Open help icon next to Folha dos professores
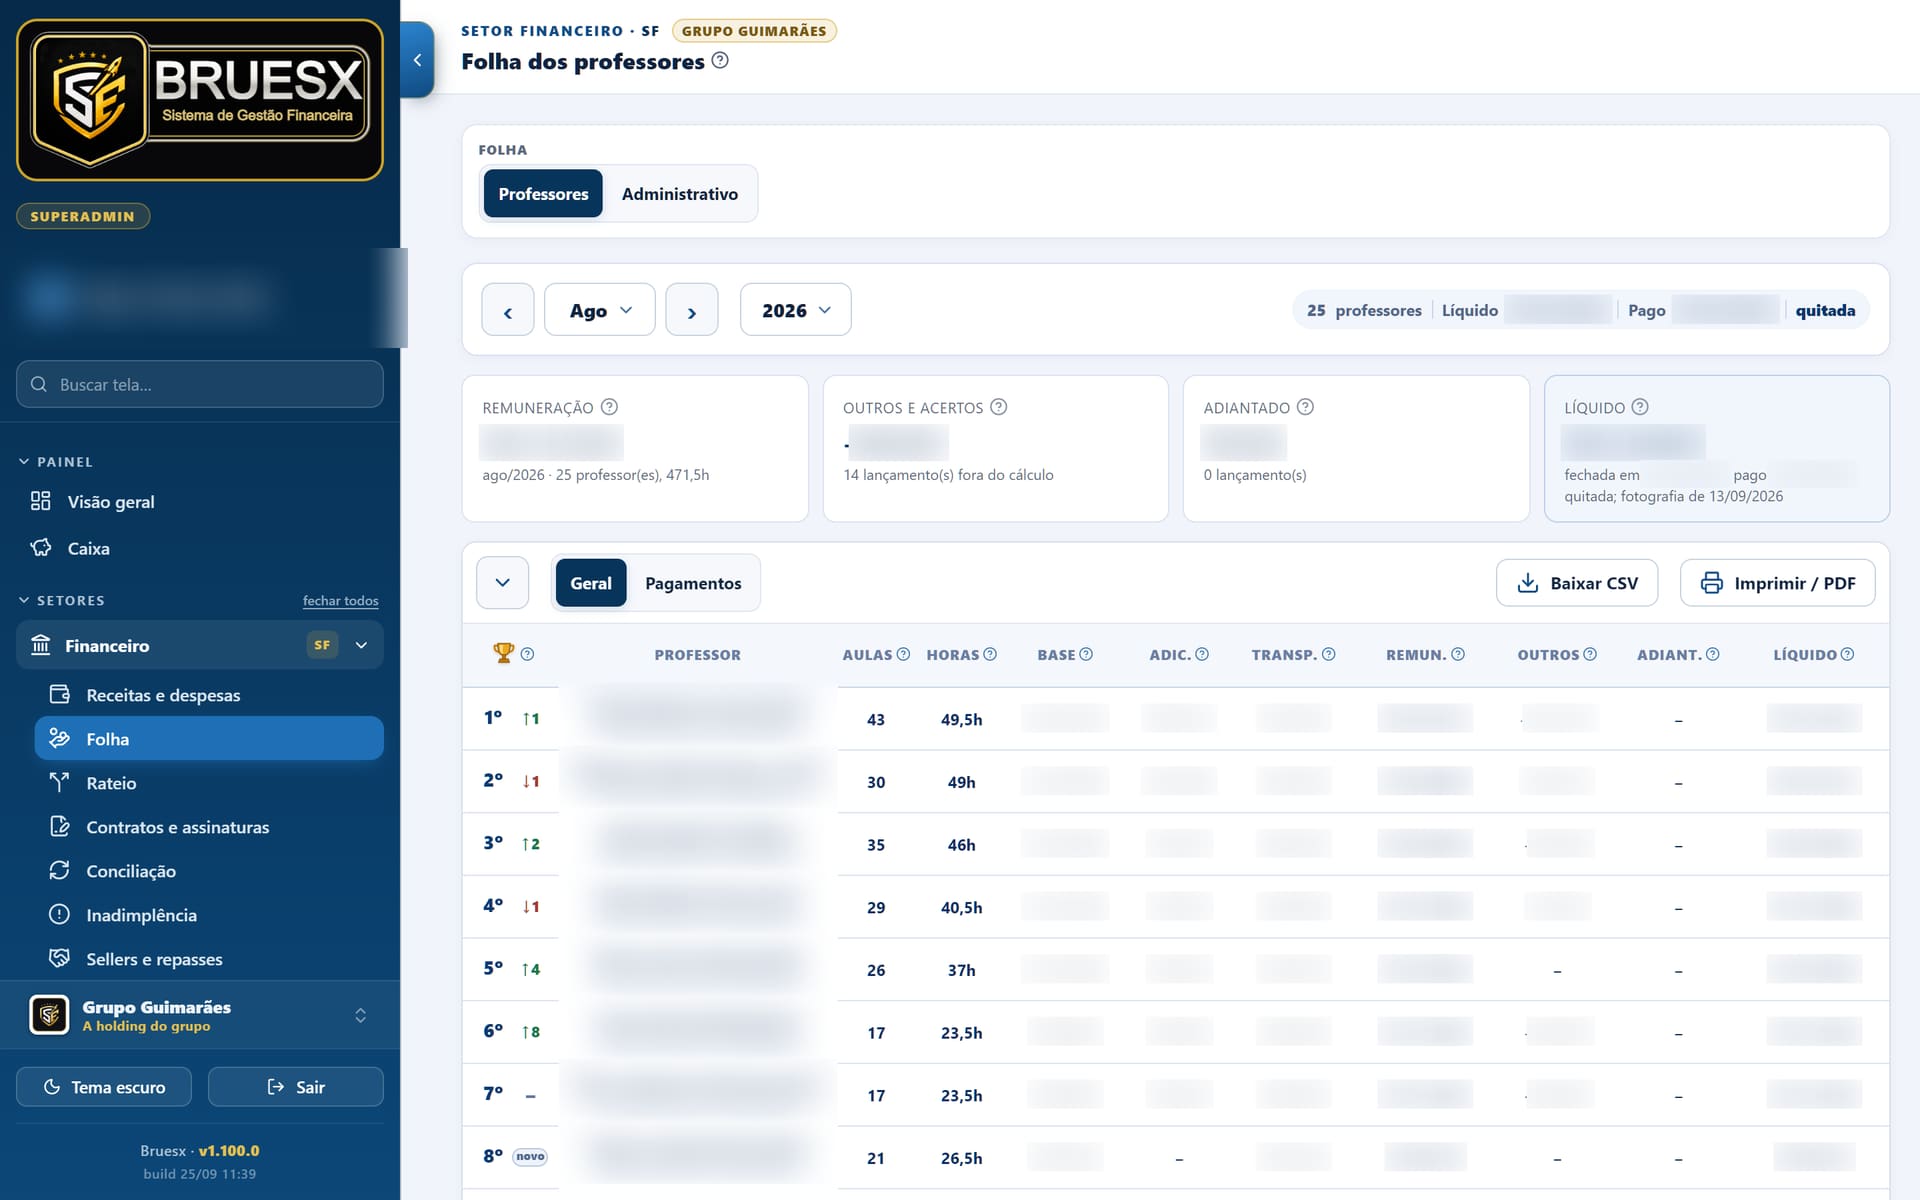This screenshot has height=1200, width=1920. [720, 61]
